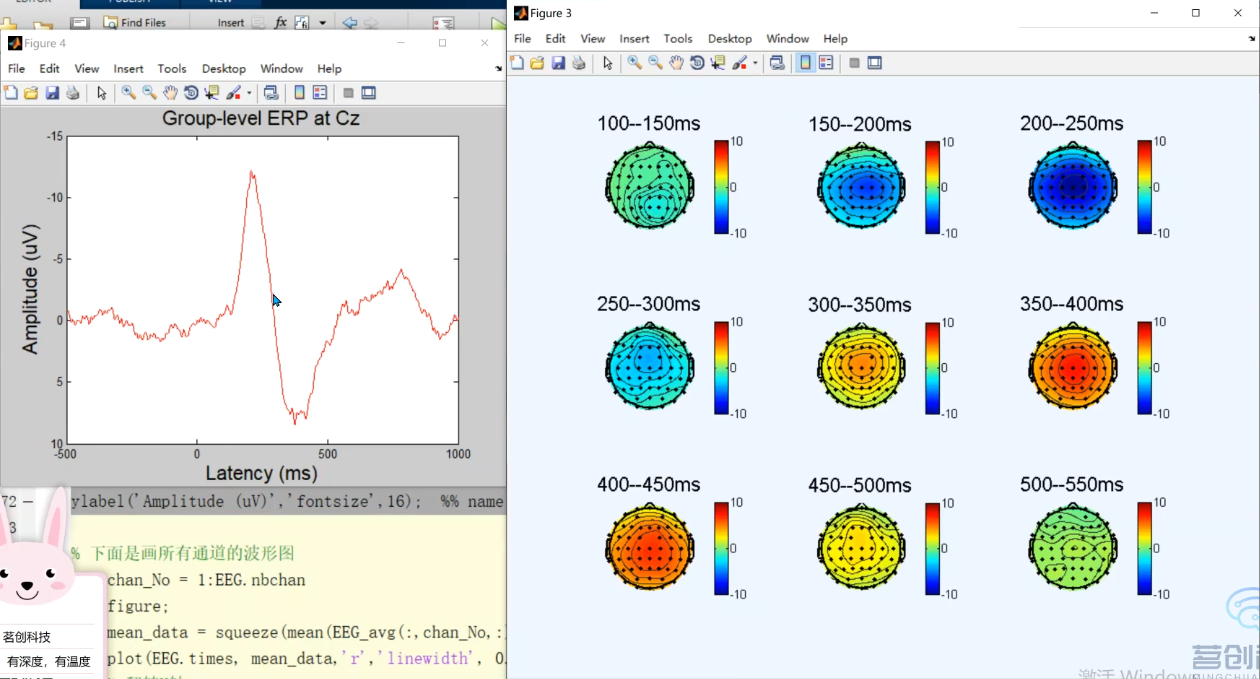Click the Print Figure icon in Figure 4
The image size is (1260, 679).
(73, 93)
